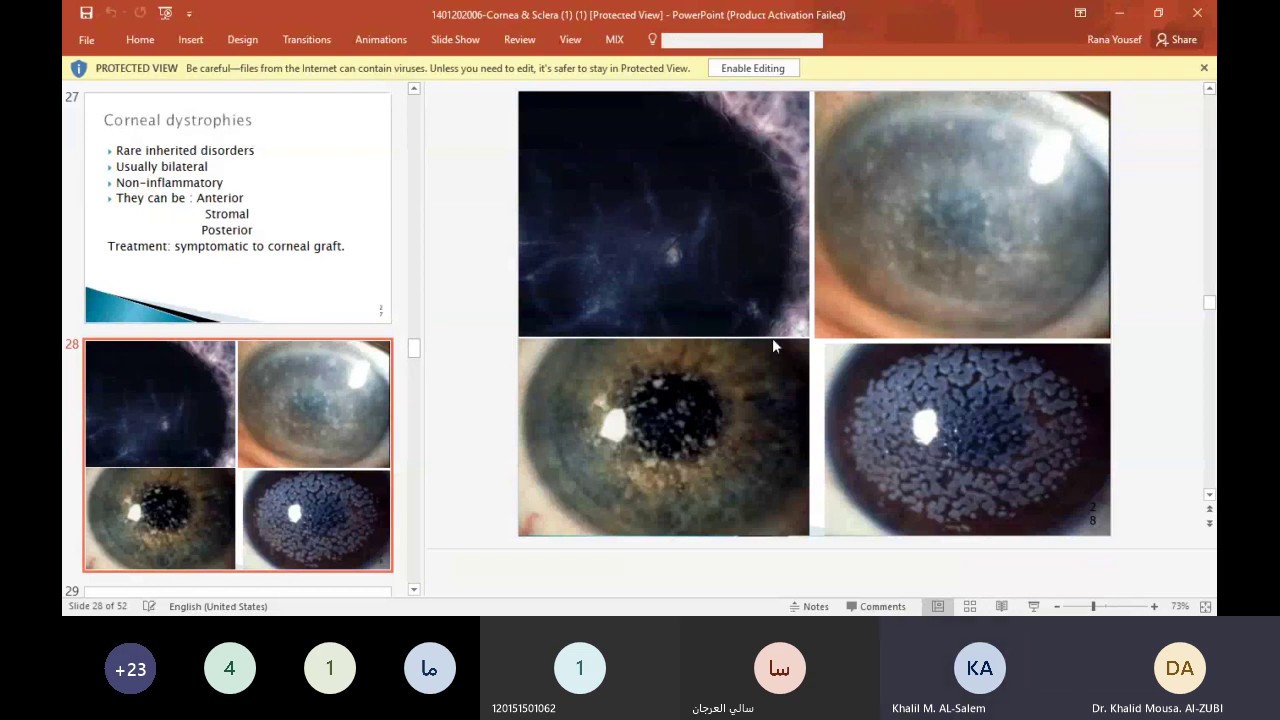Image resolution: width=1280 pixels, height=720 pixels.
Task: Click the spell check status icon
Action: (149, 606)
